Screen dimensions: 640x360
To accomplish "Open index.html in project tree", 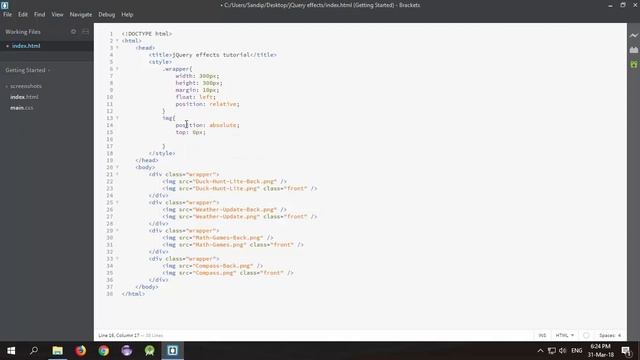I will pos(24,97).
